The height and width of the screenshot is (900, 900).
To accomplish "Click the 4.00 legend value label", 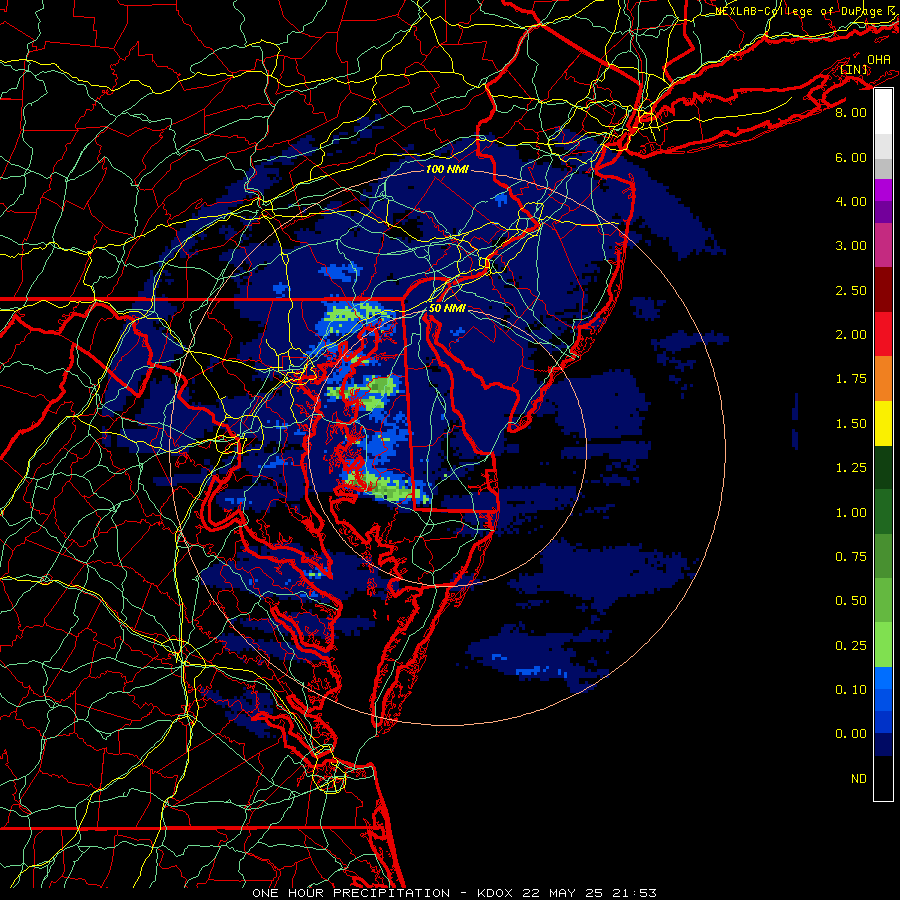I will [x=851, y=201].
